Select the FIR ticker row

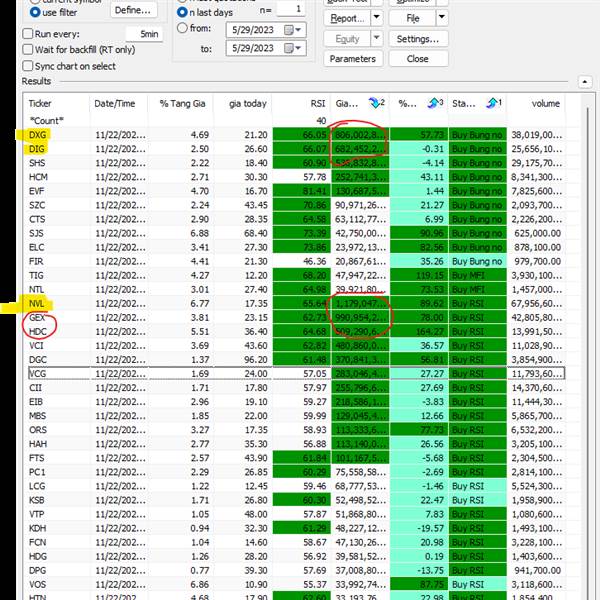click(x=295, y=261)
